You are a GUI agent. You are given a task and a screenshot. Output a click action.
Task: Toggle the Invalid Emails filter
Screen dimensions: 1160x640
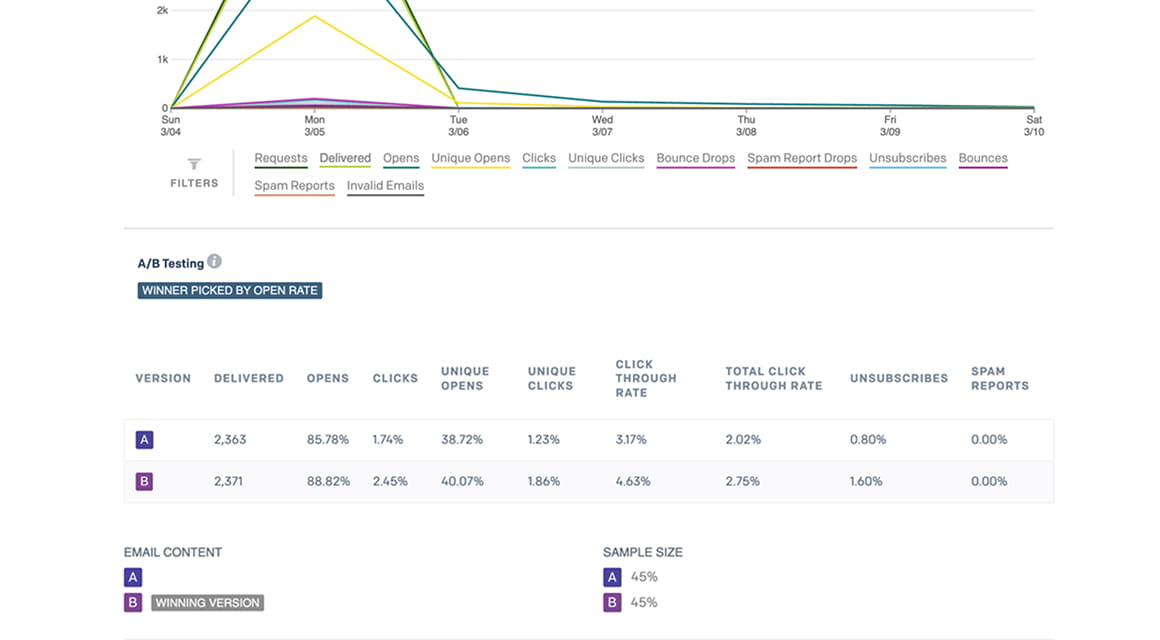[385, 186]
